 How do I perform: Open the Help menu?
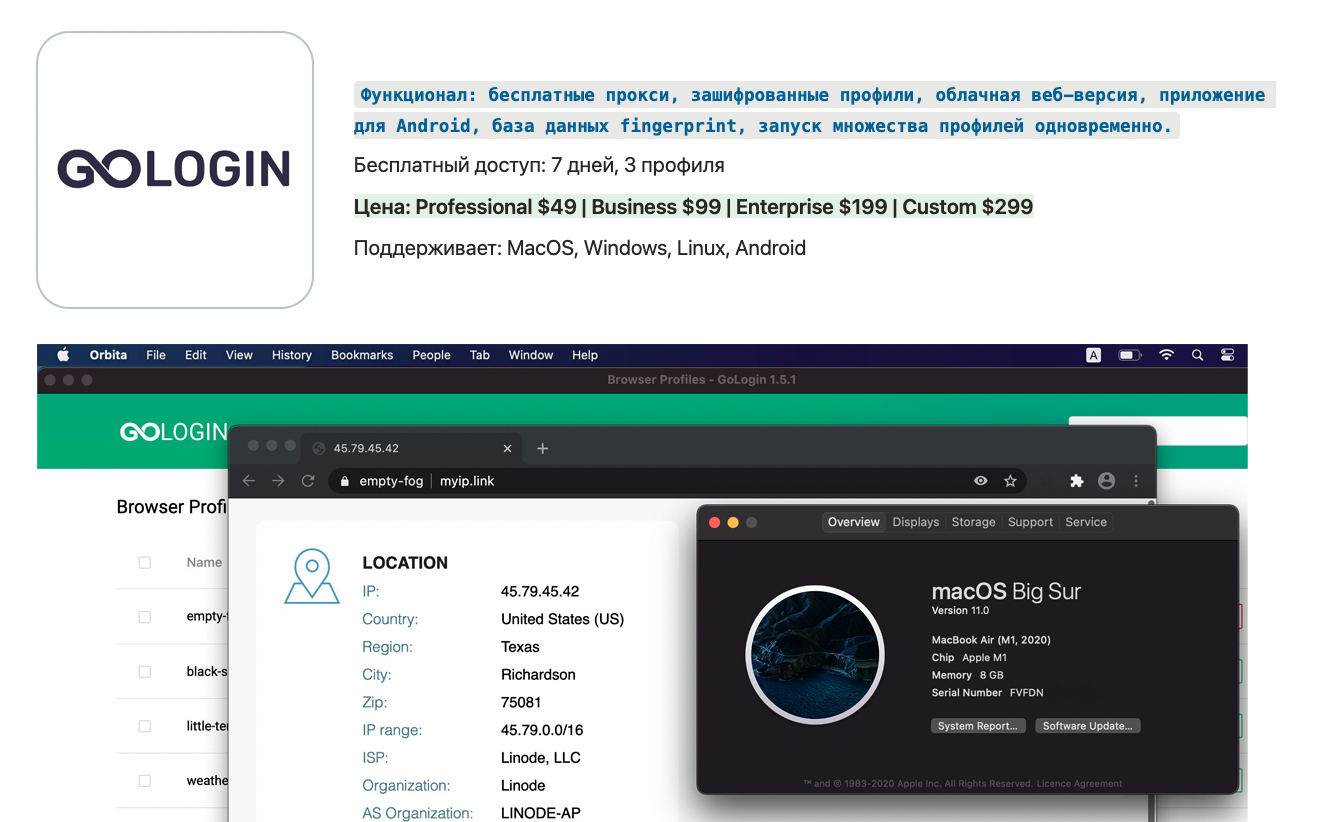(585, 355)
